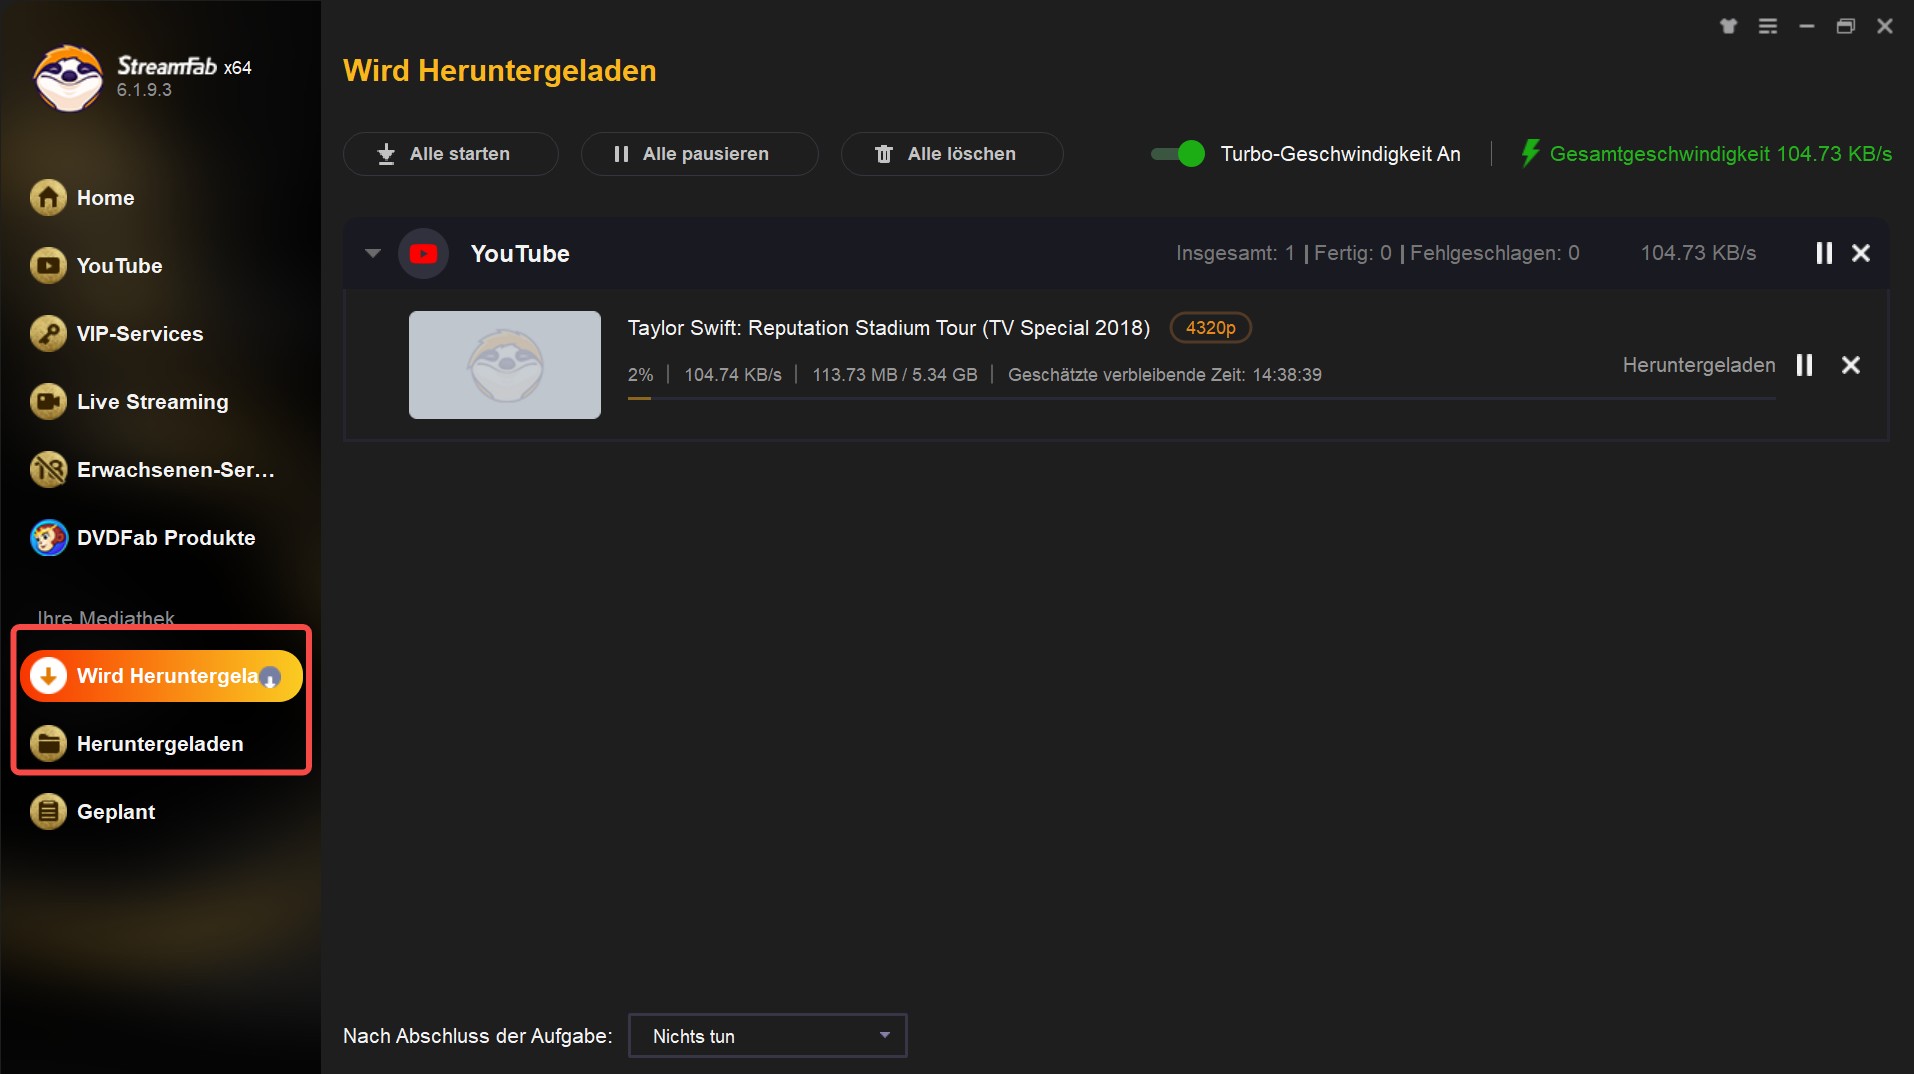
Task: Click the Heruntergeladen folder icon
Action: tap(48, 744)
